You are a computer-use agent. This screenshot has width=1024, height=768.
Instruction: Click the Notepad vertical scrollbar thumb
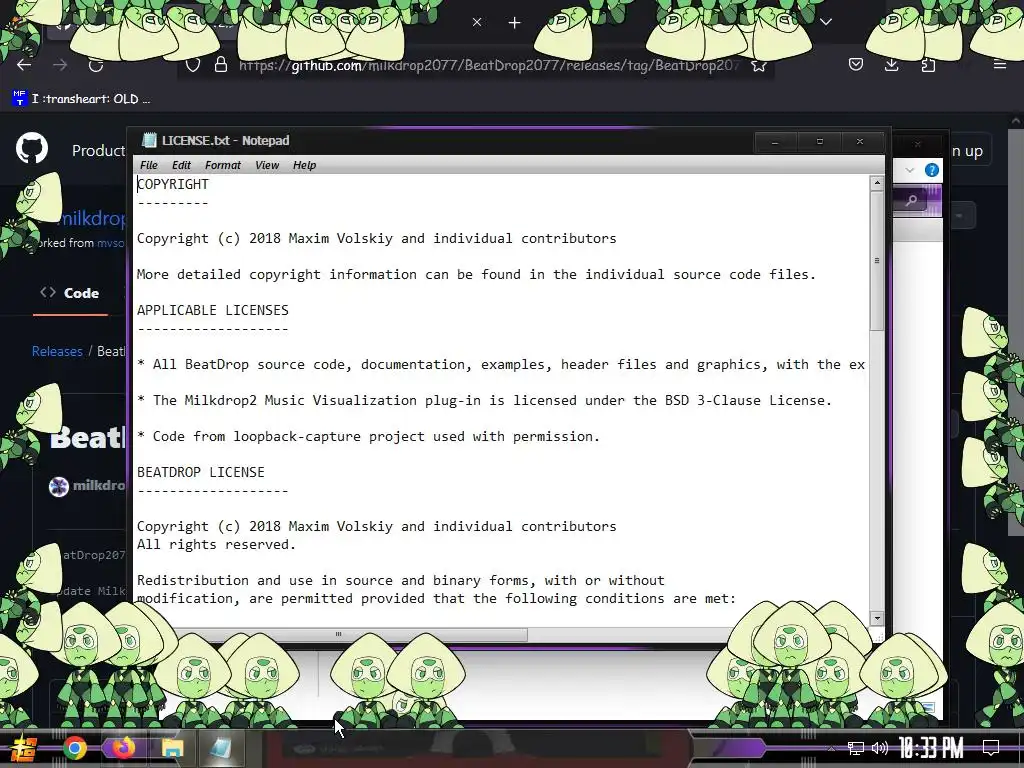[x=877, y=261]
